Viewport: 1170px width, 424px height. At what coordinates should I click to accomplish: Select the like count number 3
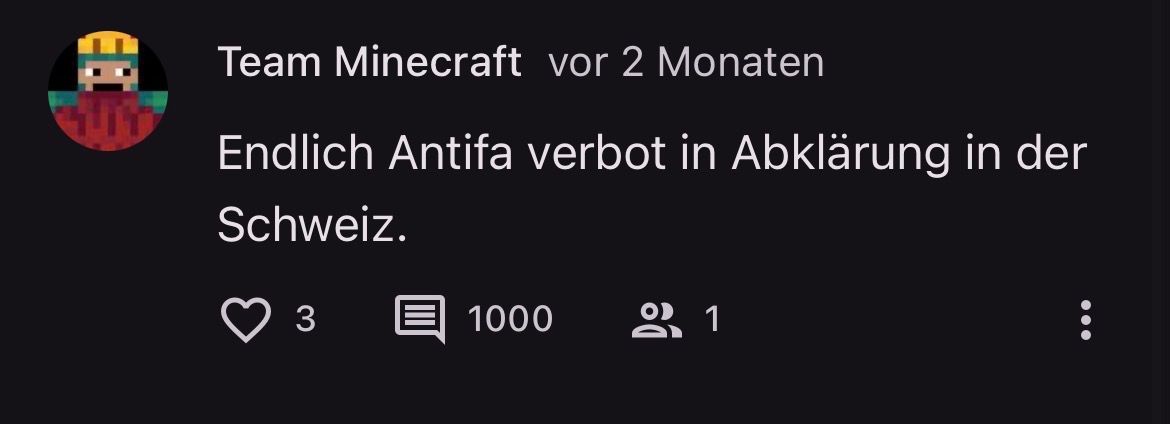(x=306, y=319)
